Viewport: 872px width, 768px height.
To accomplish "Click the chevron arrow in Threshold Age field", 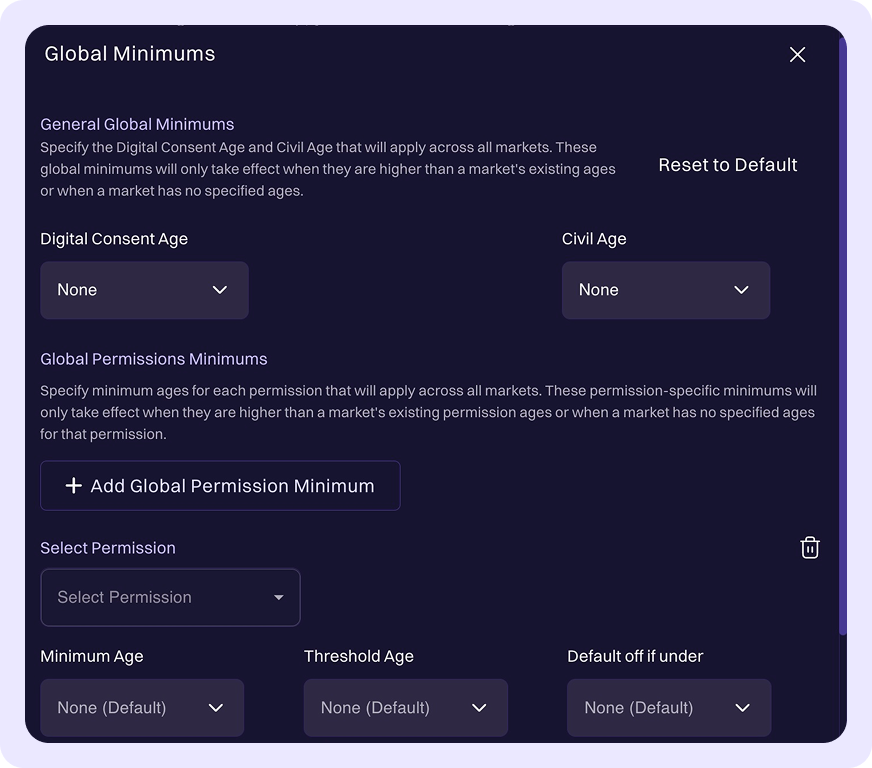I will pos(479,708).
